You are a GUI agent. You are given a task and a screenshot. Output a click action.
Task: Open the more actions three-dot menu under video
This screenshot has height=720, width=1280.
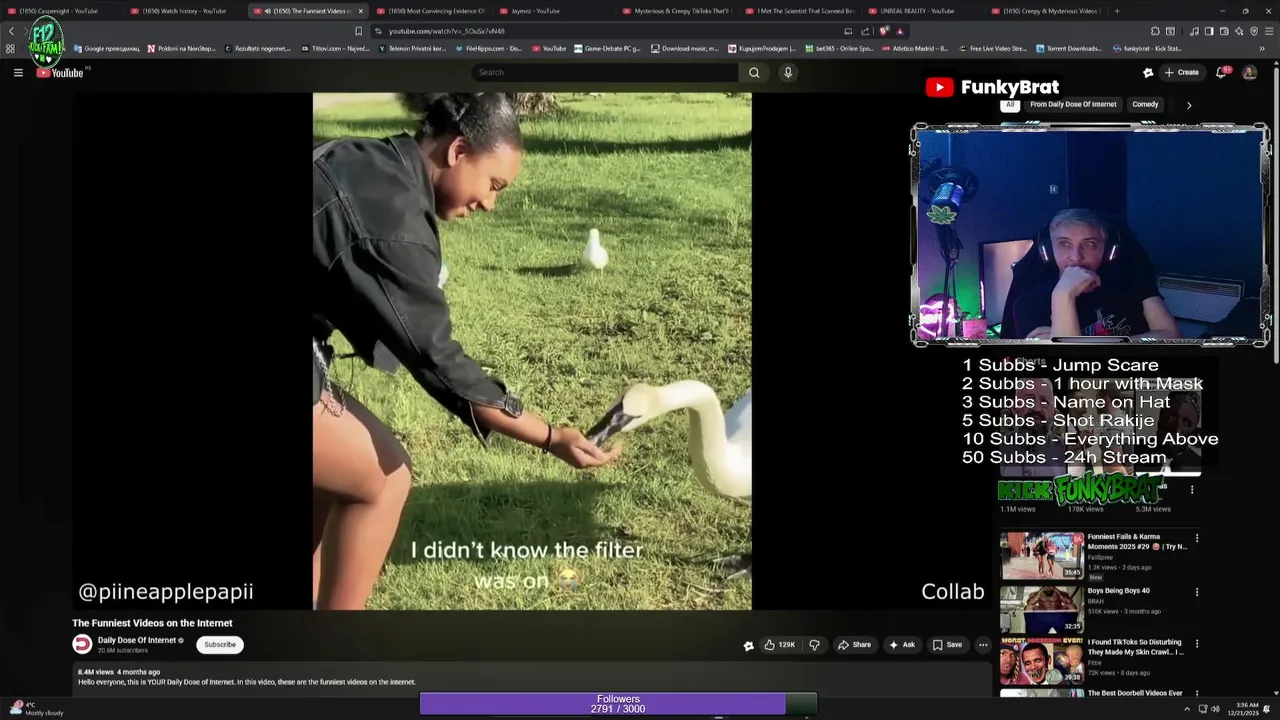(x=982, y=645)
